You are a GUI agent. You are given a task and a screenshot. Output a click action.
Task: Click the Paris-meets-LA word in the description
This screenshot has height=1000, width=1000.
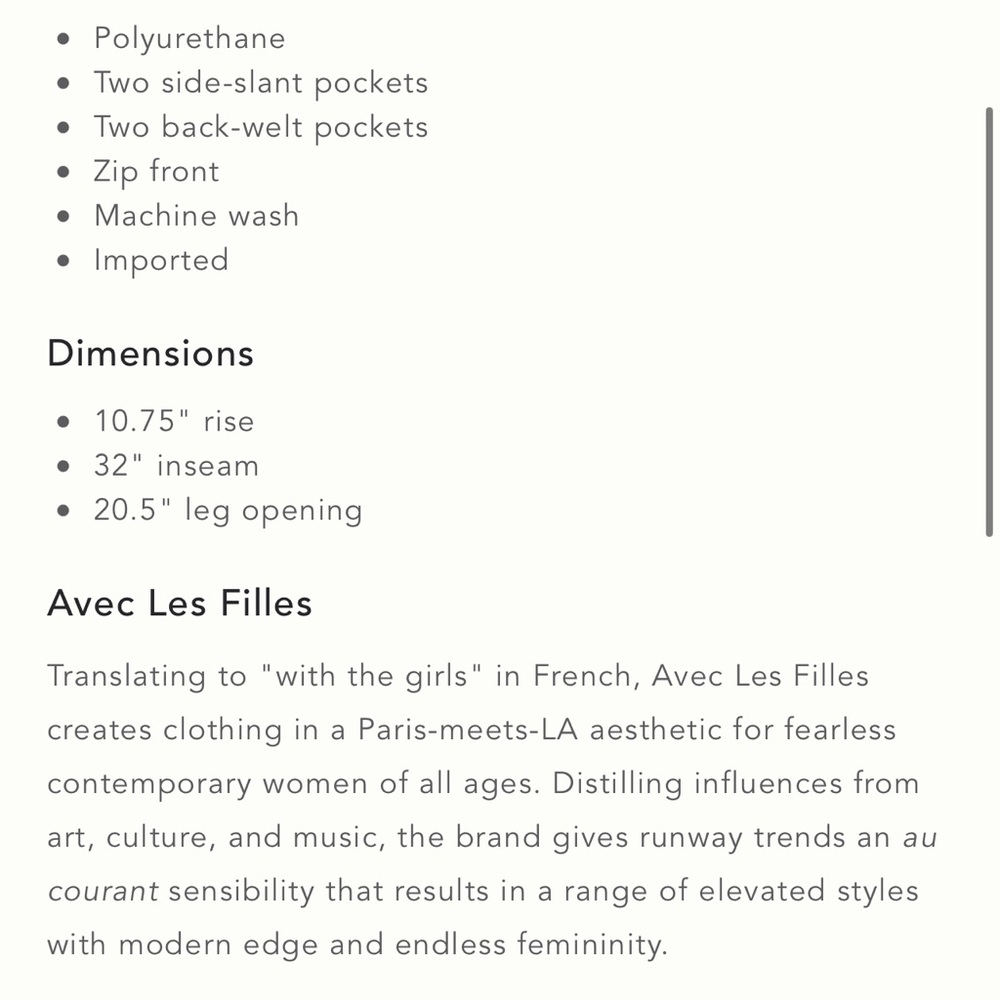pyautogui.click(x=470, y=730)
